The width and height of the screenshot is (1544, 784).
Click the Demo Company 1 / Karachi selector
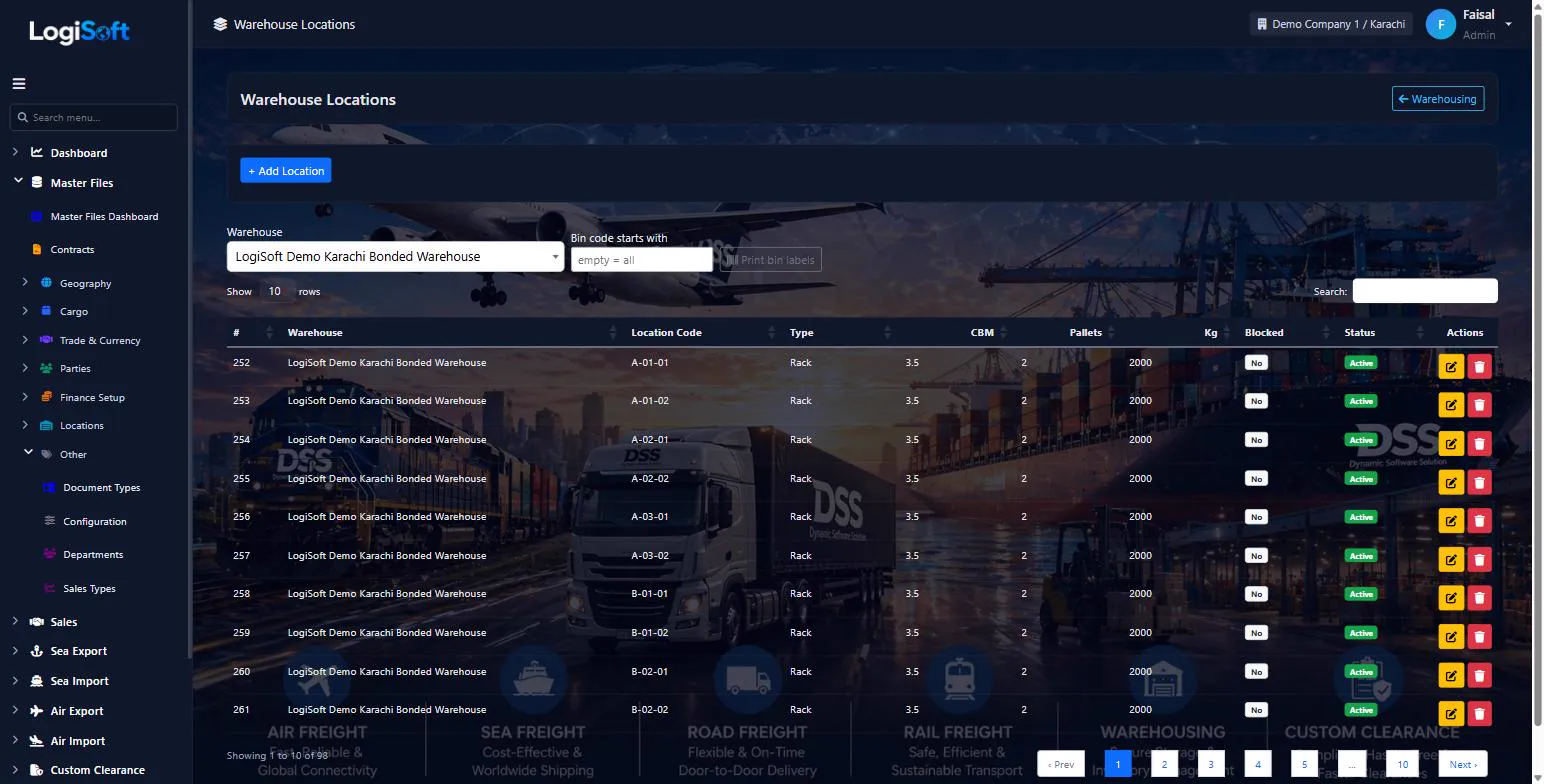[x=1331, y=24]
